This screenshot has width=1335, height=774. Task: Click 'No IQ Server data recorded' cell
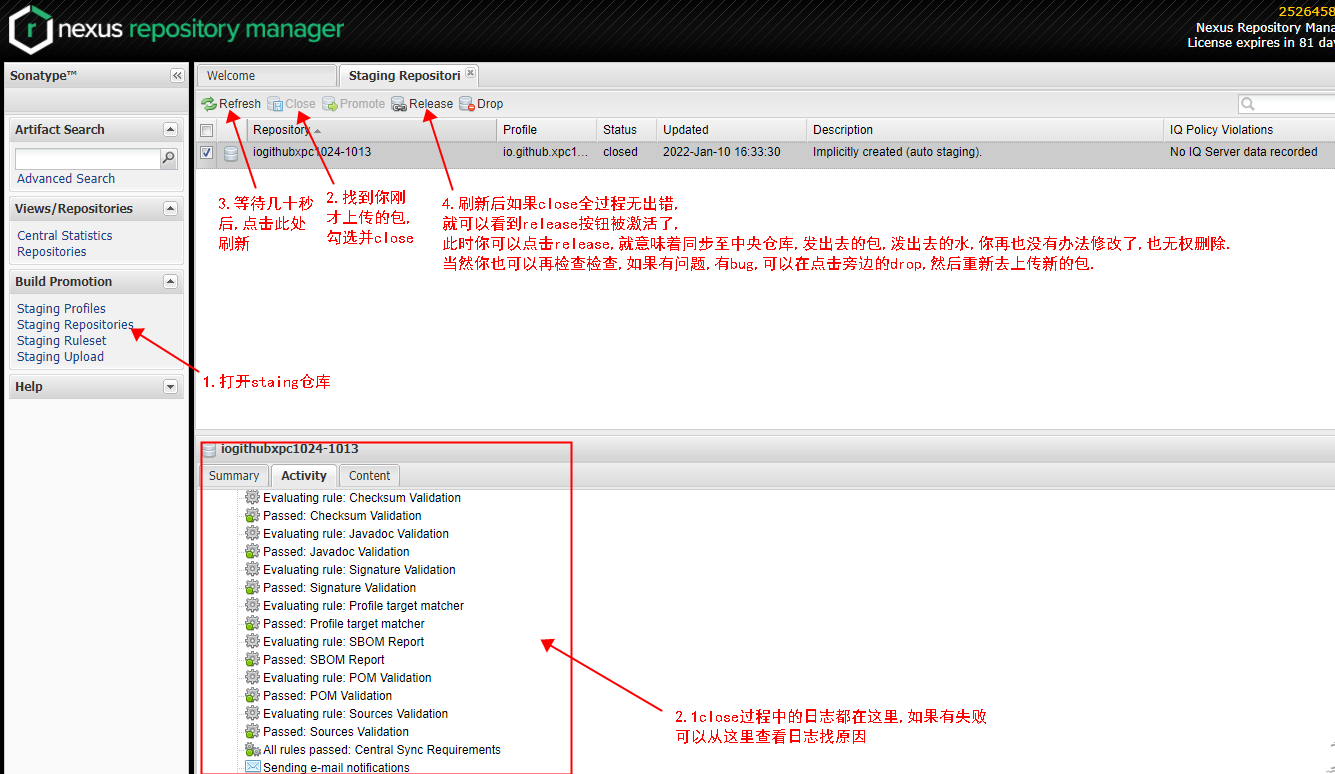tap(1244, 152)
